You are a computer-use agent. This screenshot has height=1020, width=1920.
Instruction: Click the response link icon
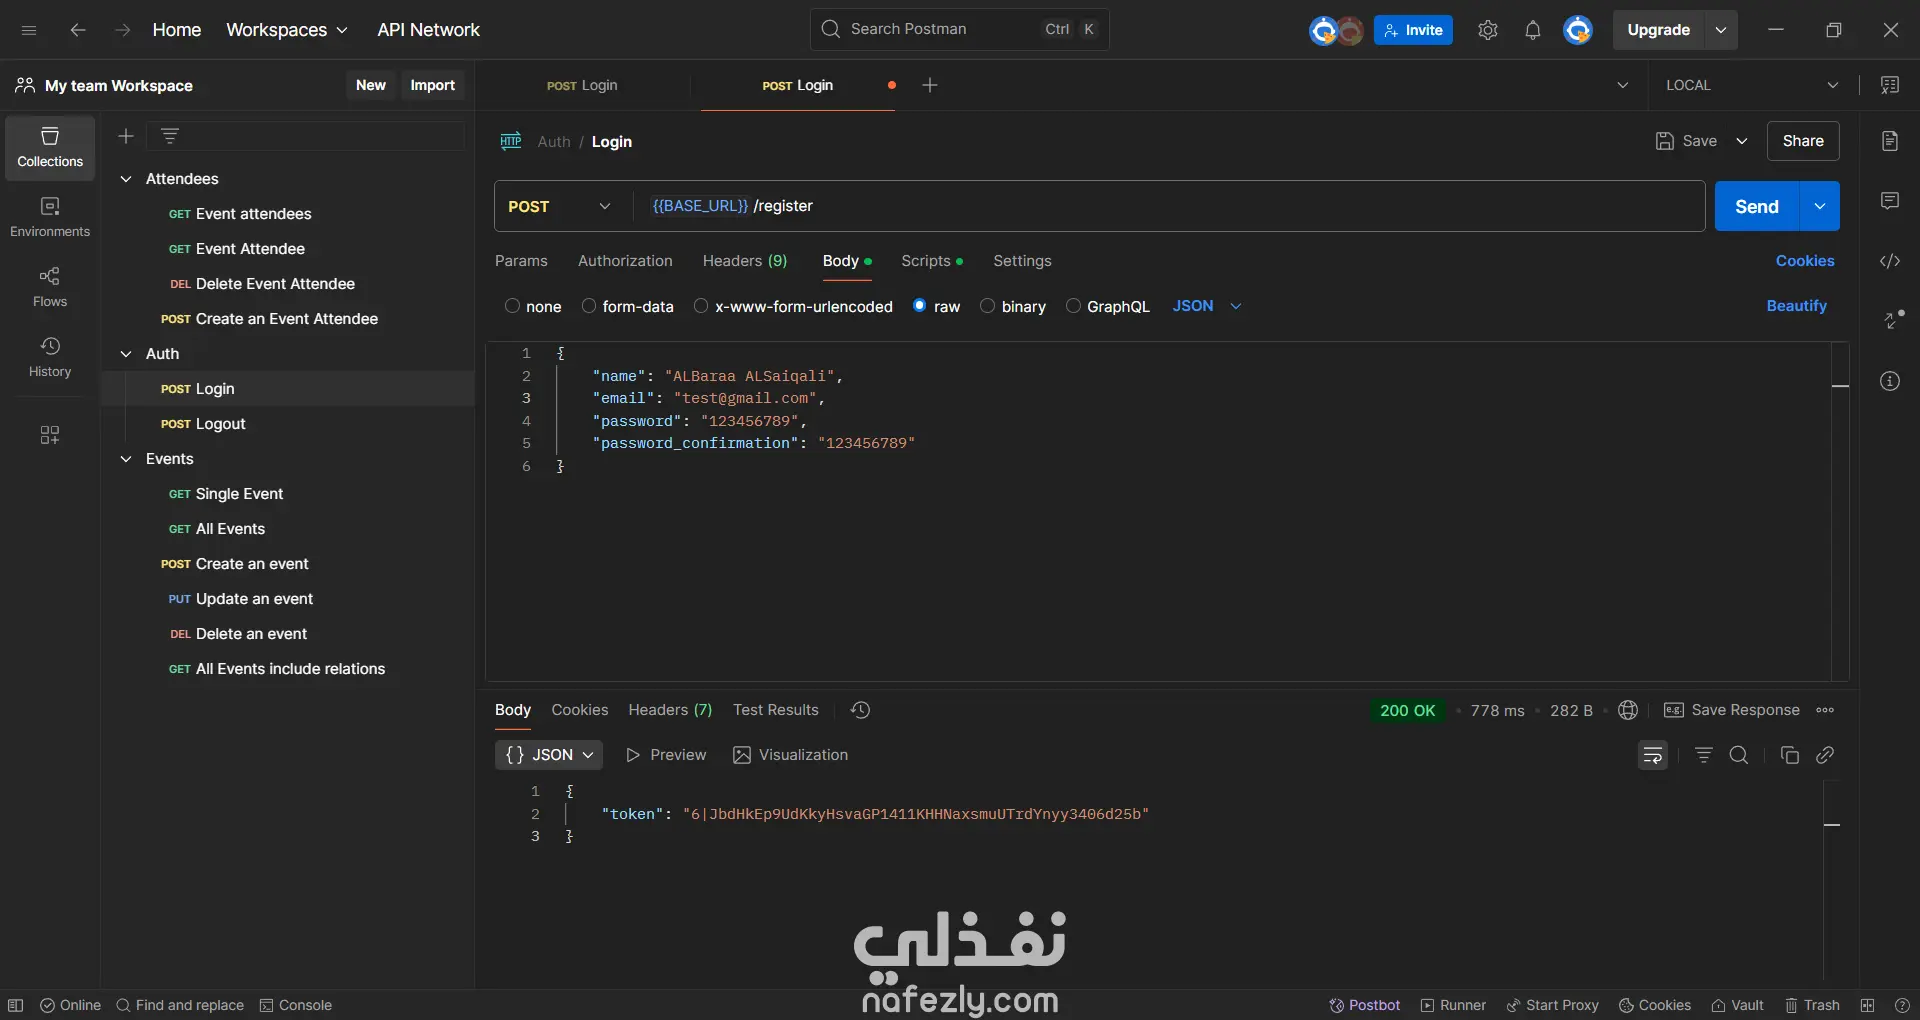click(x=1825, y=755)
